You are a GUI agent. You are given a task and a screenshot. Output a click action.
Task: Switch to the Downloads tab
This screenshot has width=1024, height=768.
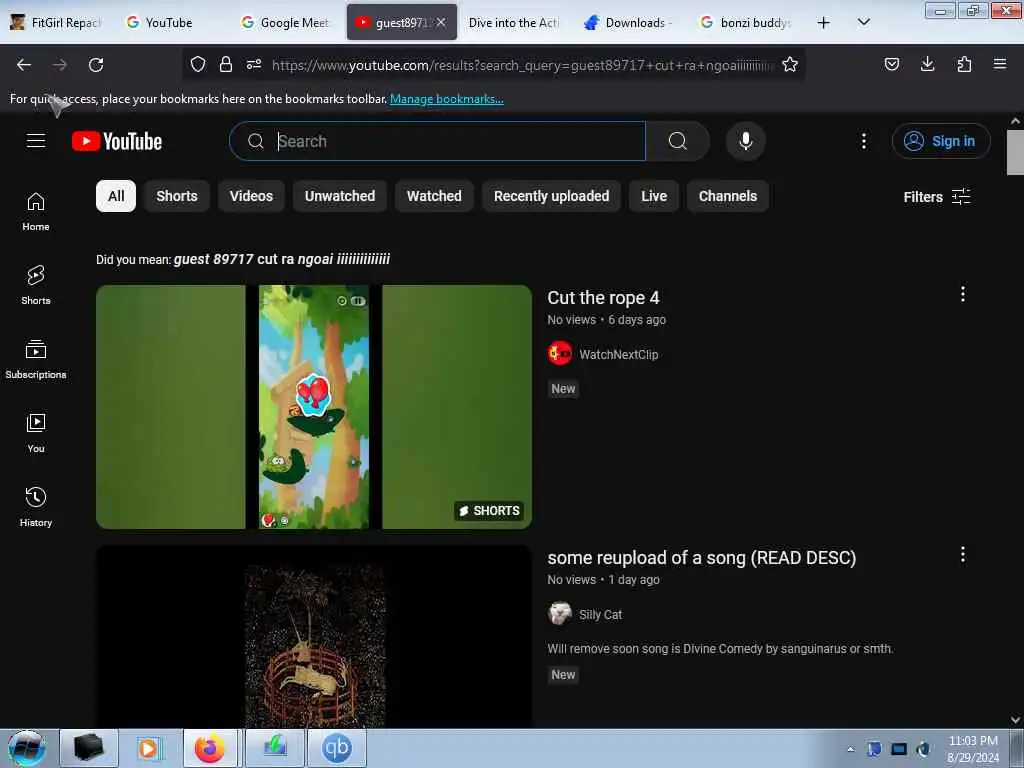tap(630, 22)
